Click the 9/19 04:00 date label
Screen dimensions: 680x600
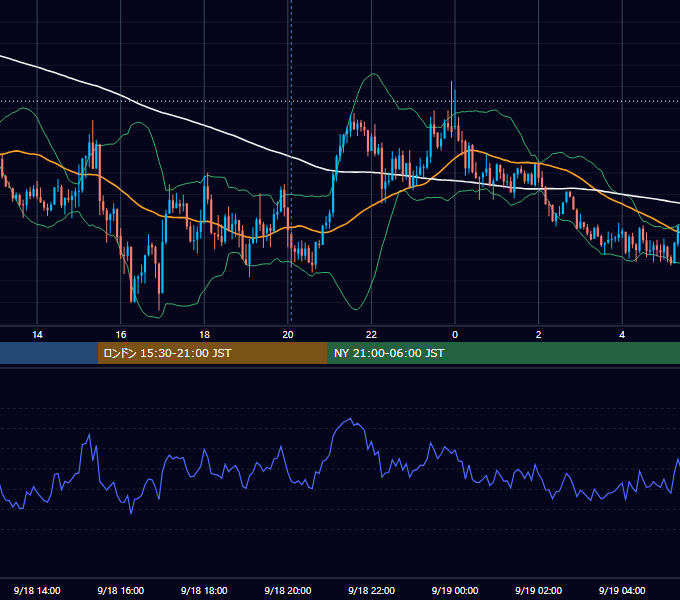622,590
